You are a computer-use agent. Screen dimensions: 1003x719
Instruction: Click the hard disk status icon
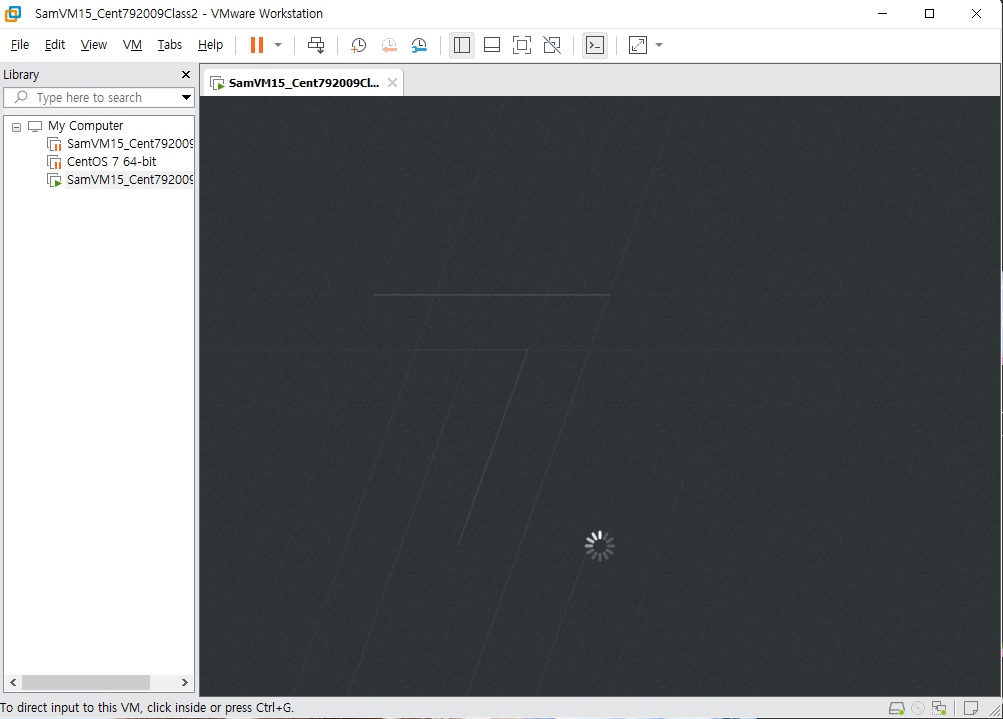(x=896, y=708)
